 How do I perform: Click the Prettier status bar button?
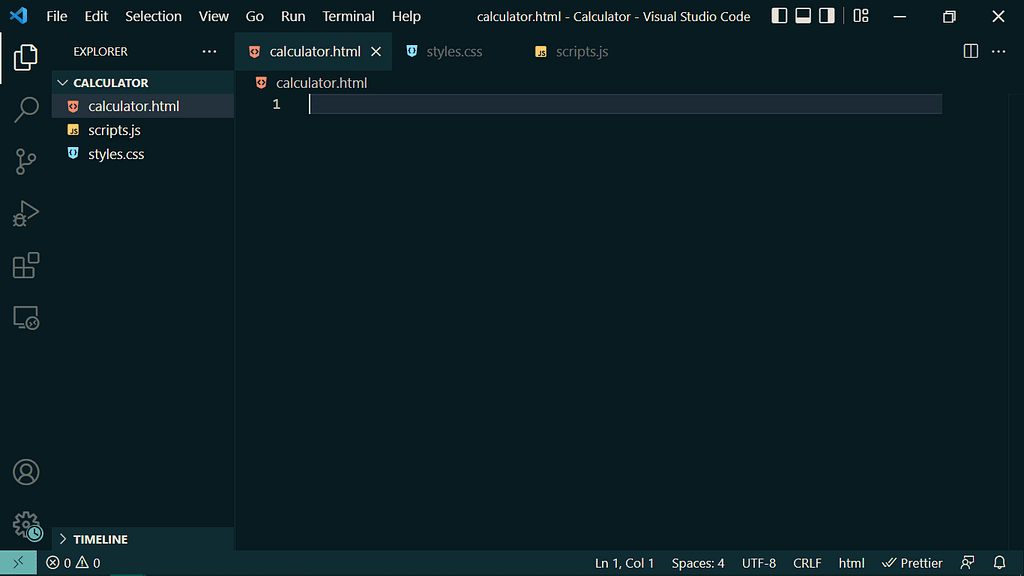coord(912,563)
